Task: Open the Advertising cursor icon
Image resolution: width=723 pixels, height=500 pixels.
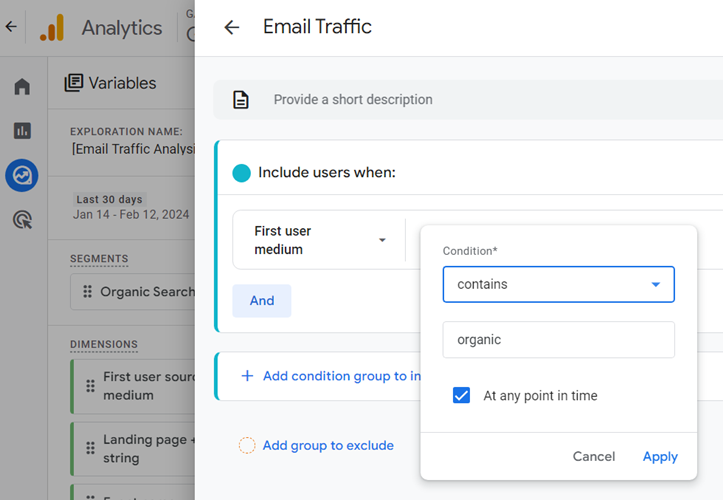Action: pyautogui.click(x=22, y=220)
